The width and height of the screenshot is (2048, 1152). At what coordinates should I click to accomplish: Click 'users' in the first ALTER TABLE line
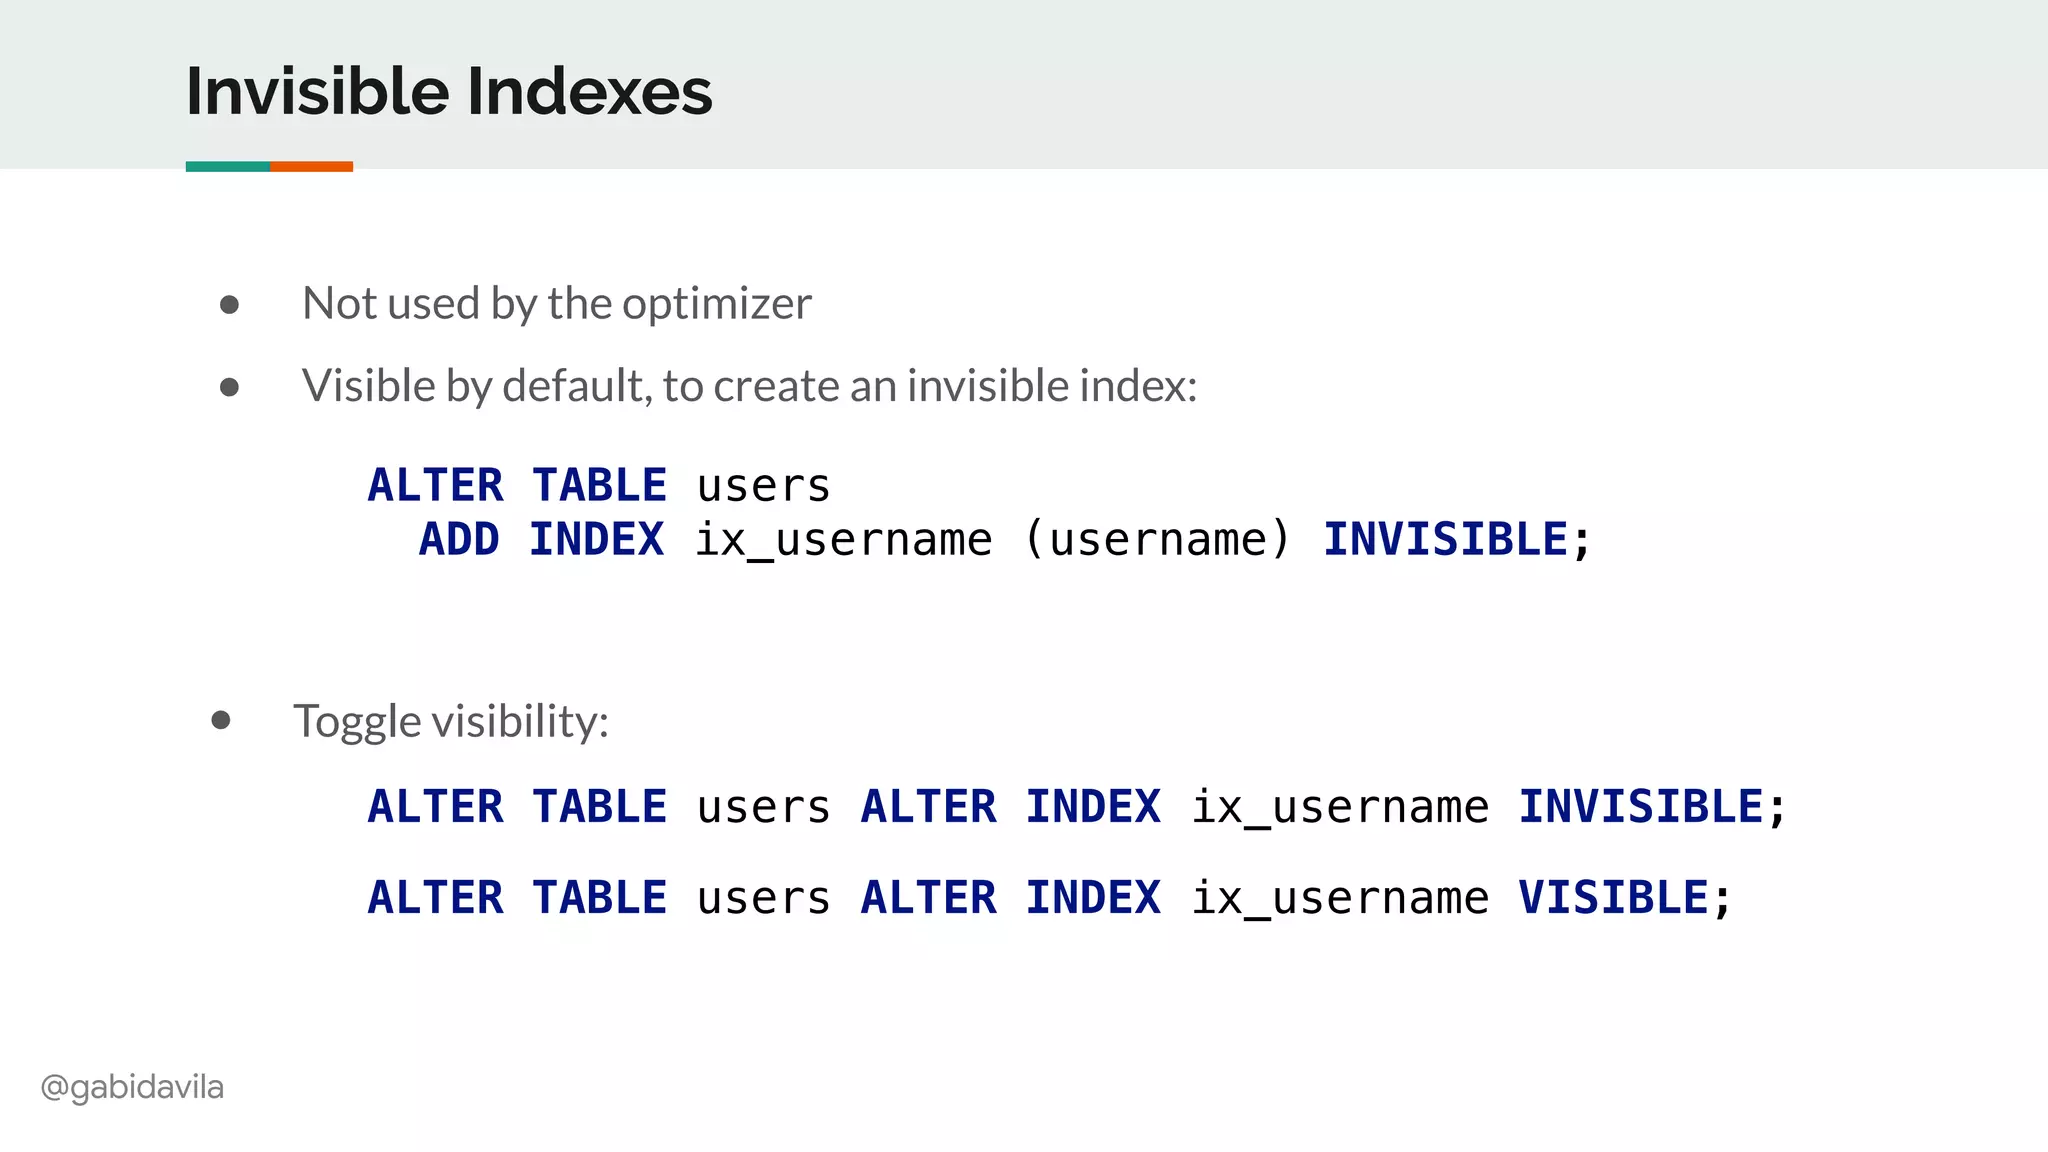pos(763,486)
